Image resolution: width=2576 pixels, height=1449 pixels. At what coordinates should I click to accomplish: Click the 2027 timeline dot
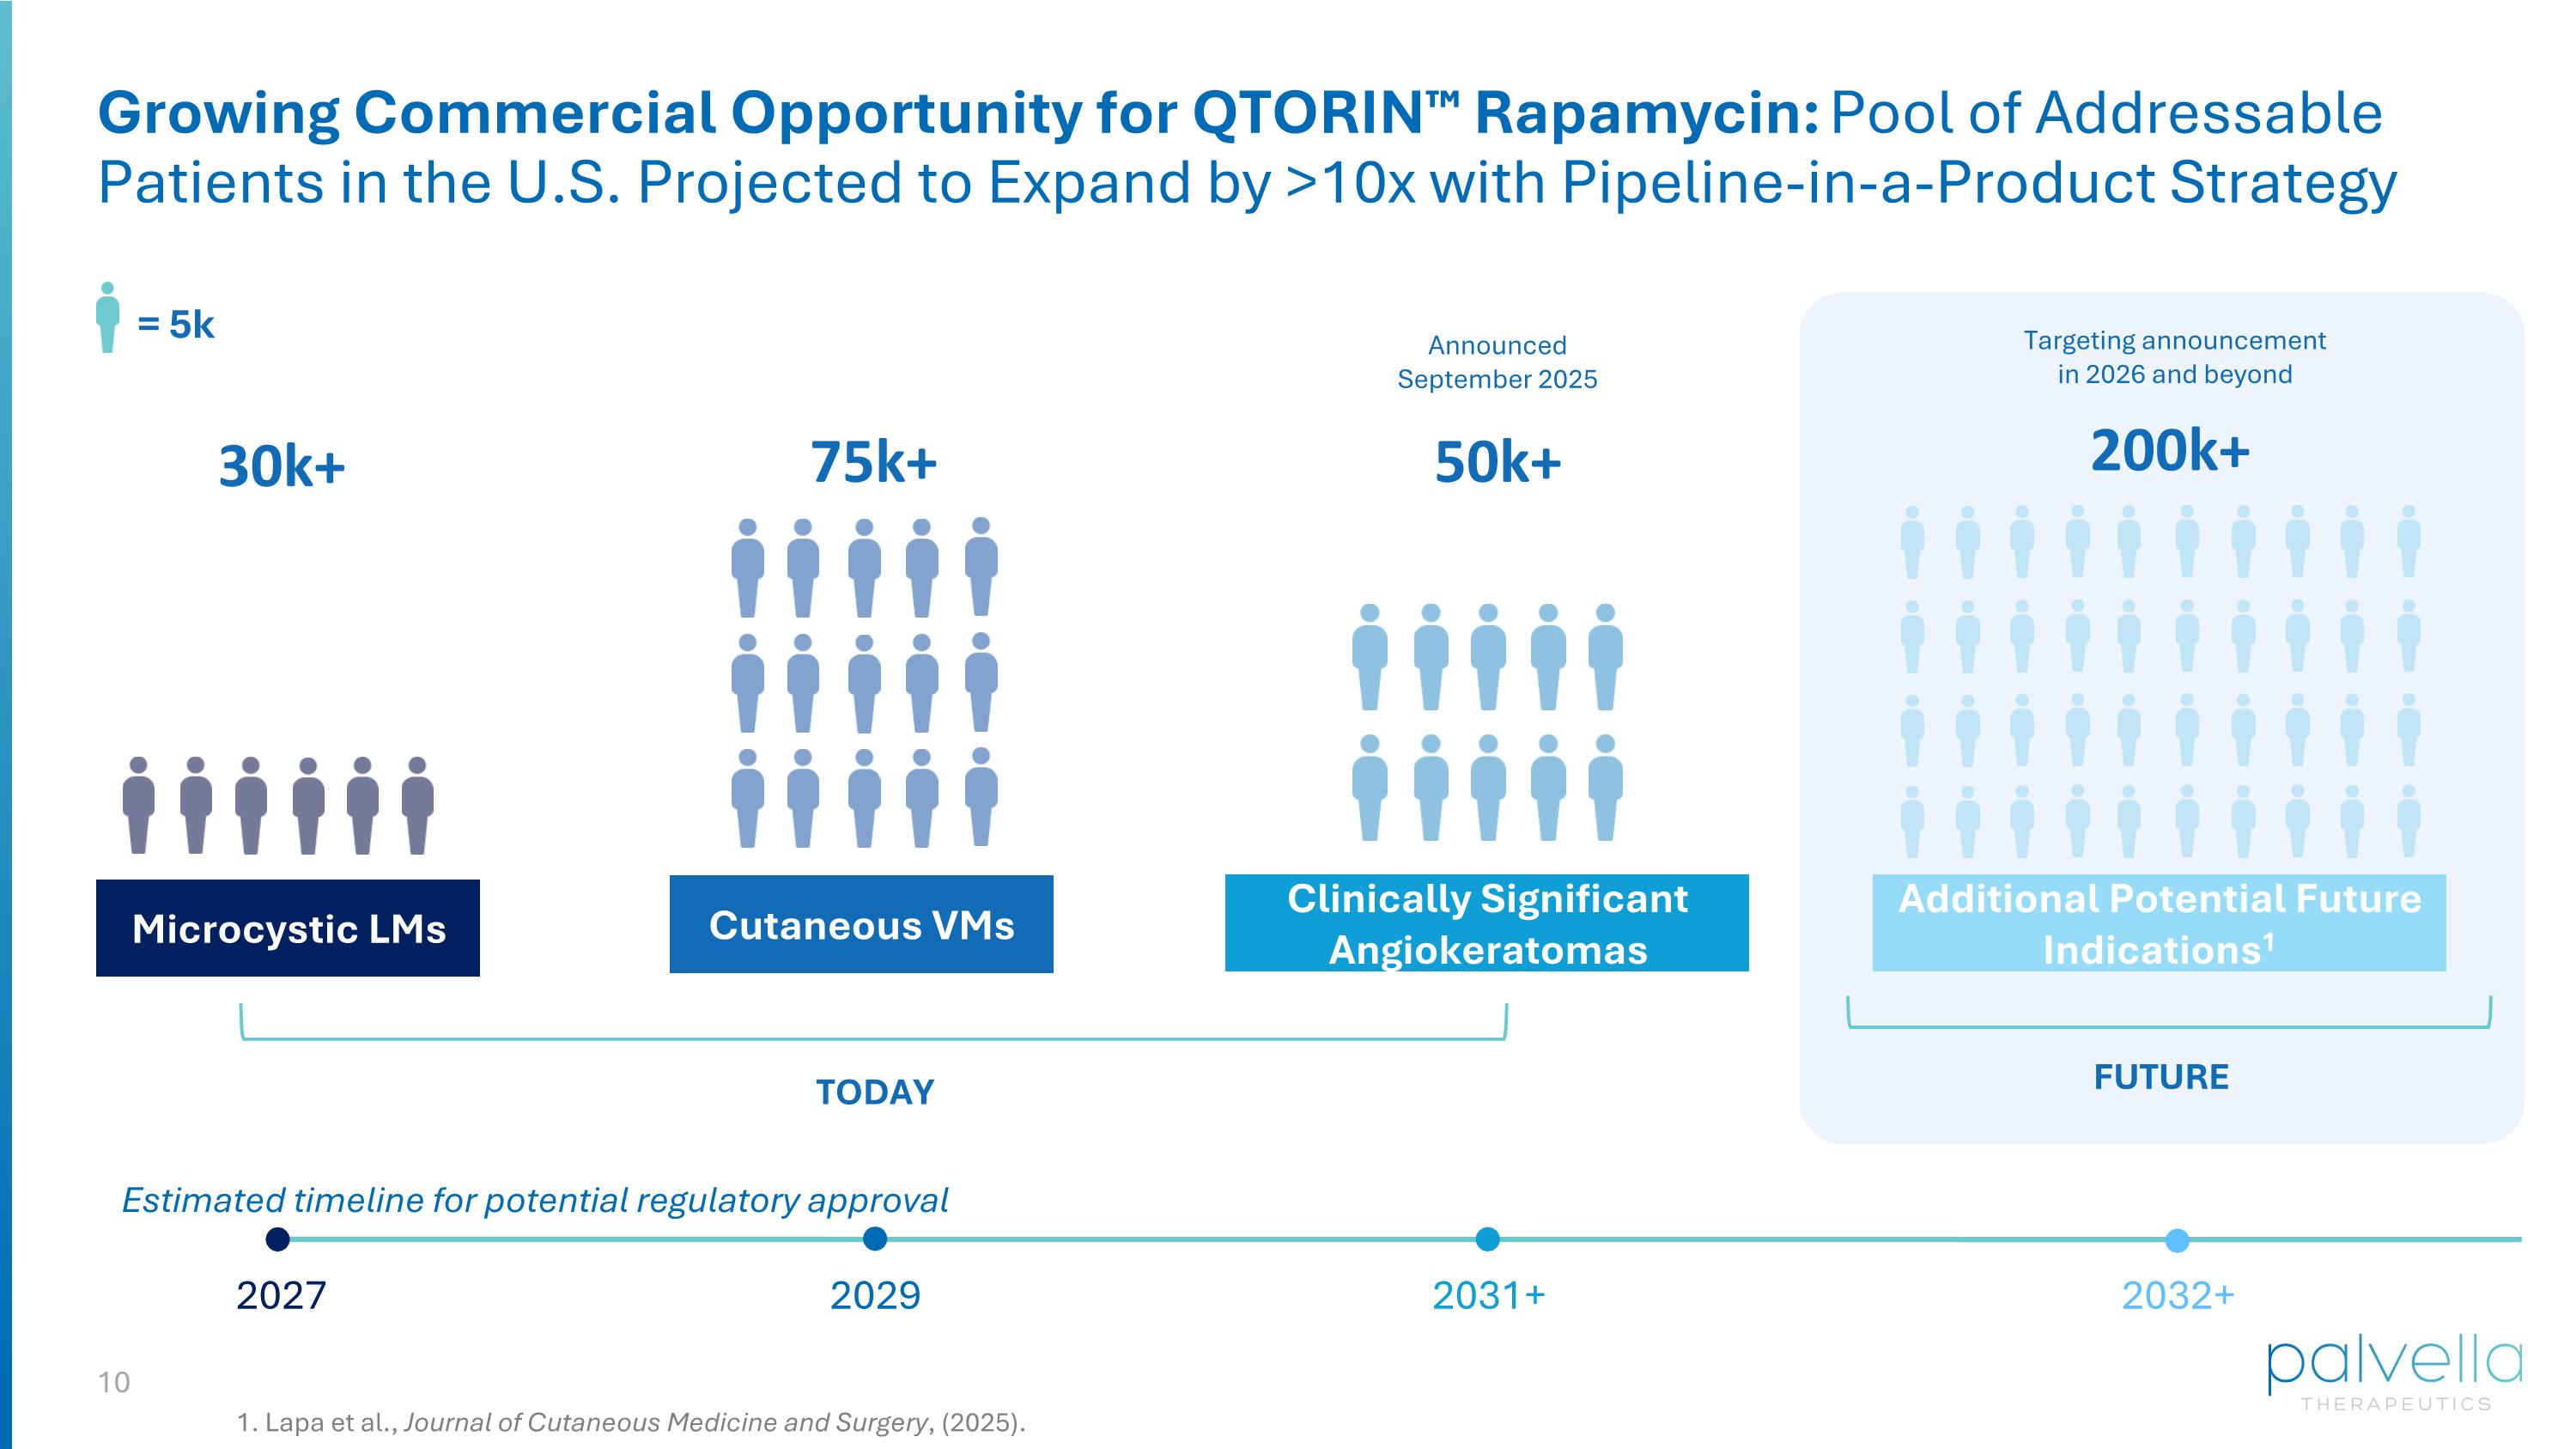tap(278, 1239)
